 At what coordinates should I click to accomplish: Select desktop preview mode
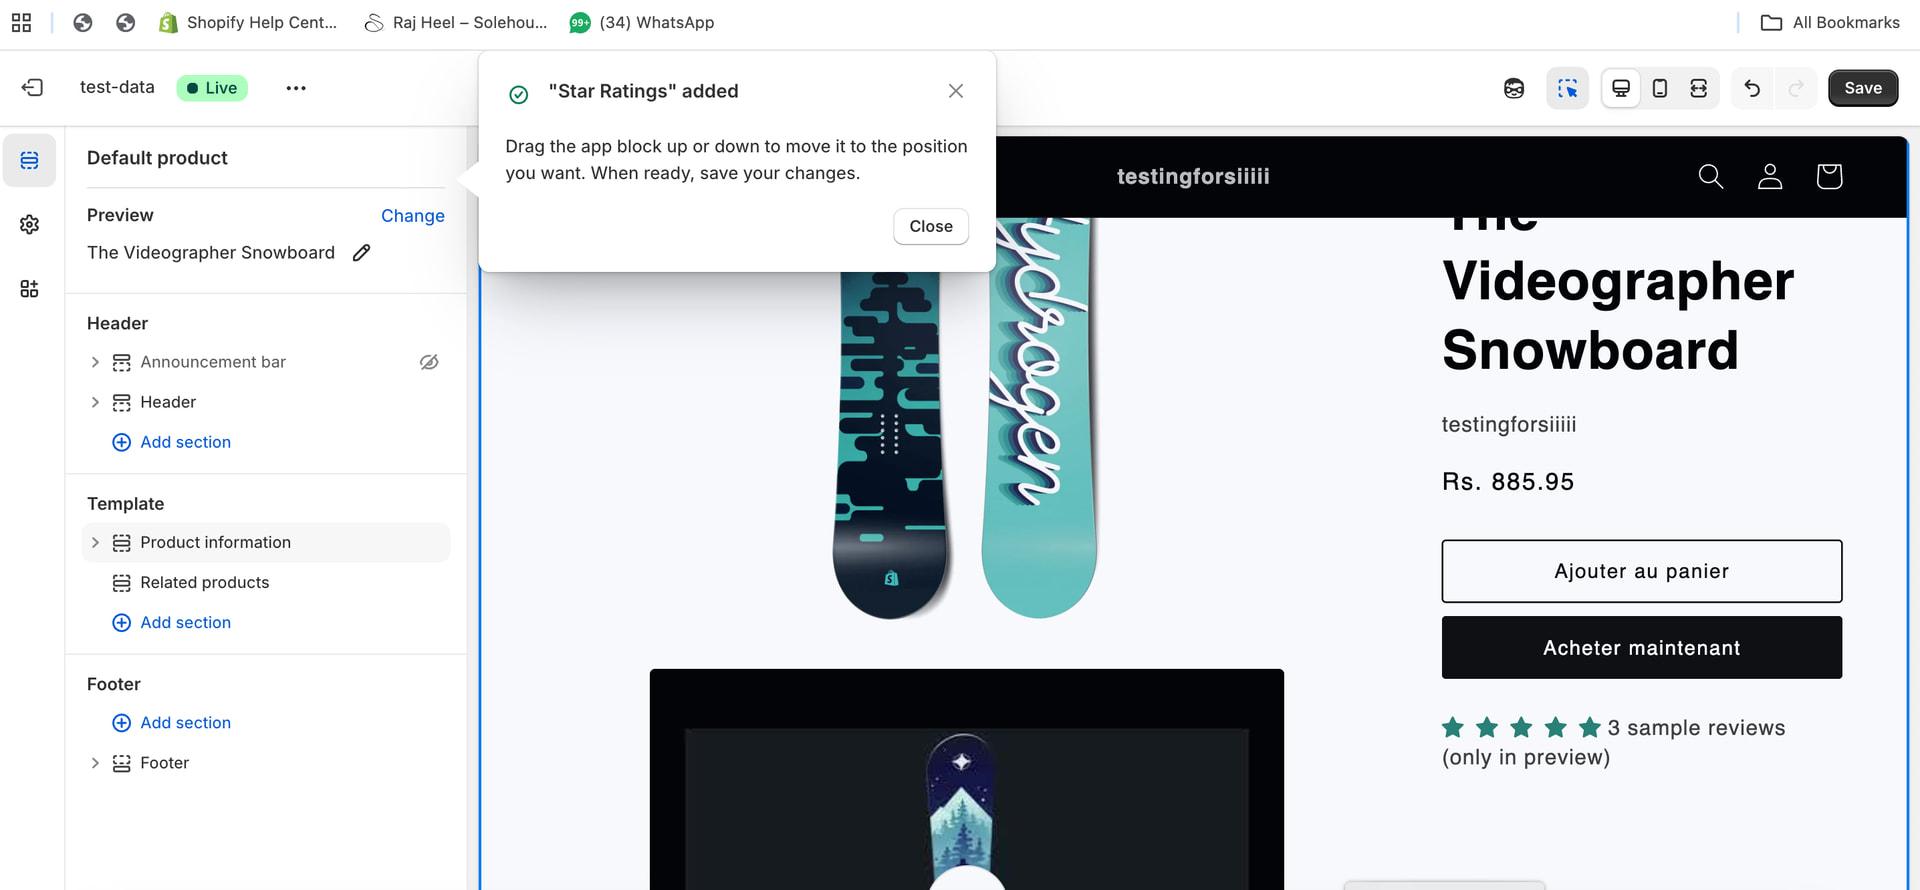click(x=1621, y=88)
